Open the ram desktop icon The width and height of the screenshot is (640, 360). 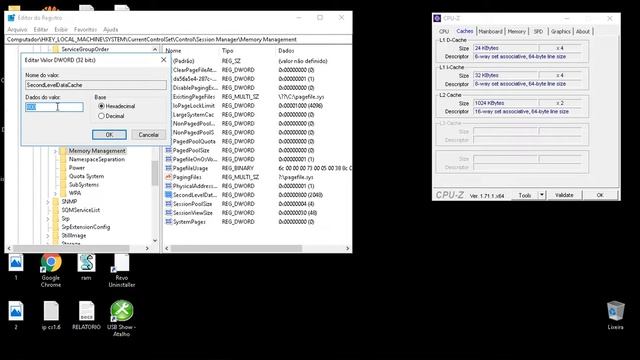coord(86,263)
